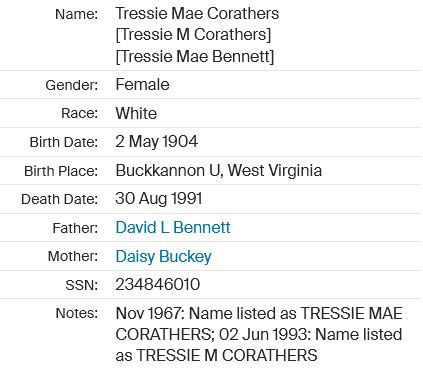Click the SSN field label
The width and height of the screenshot is (423, 370).
(82, 285)
